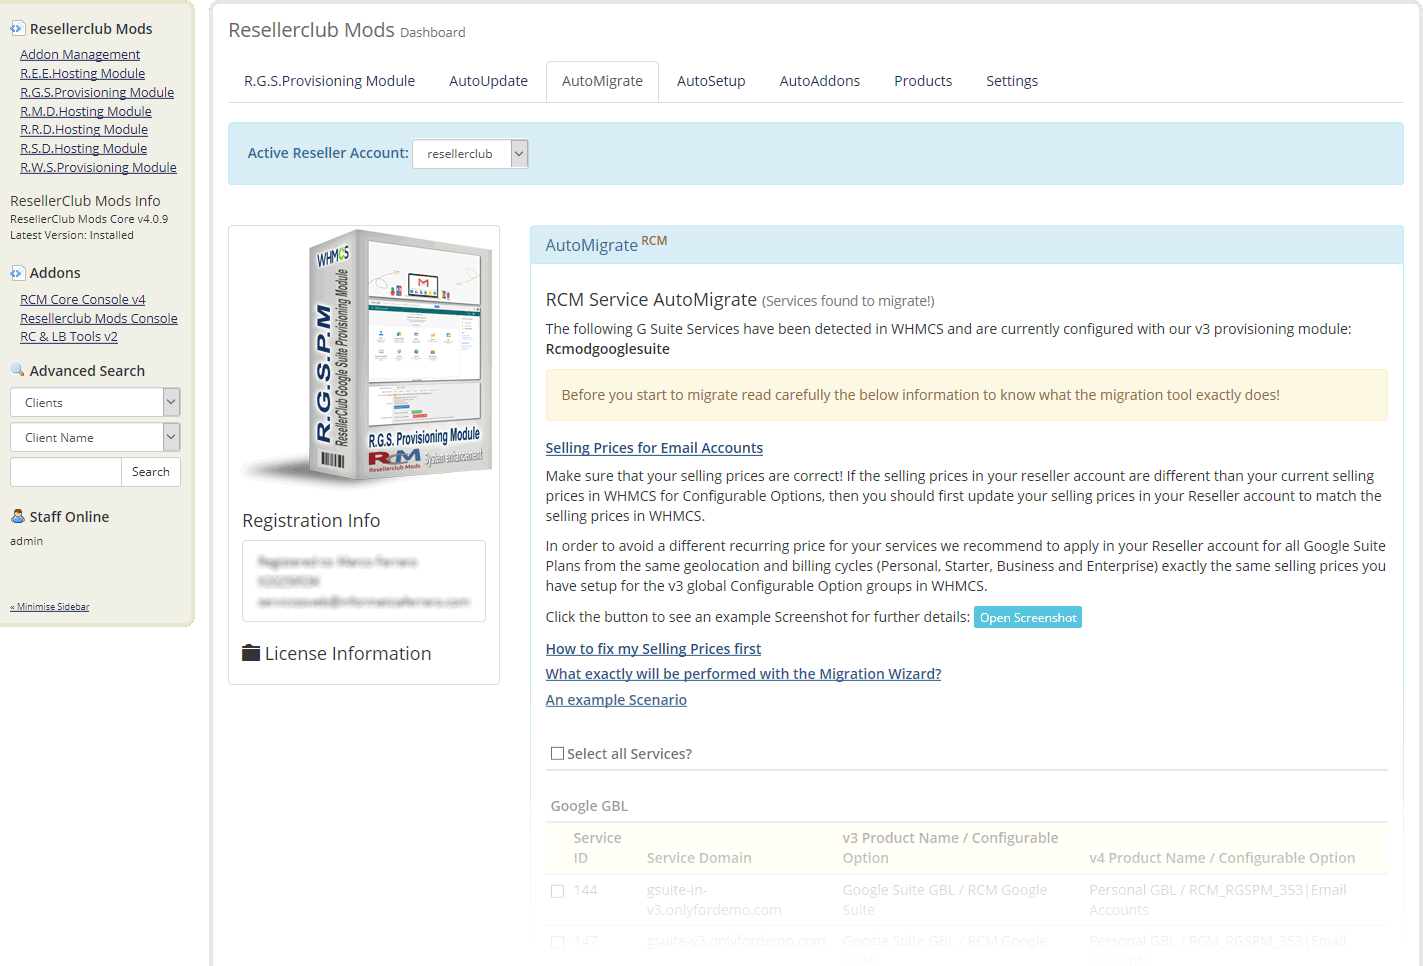Open R.W.S.Provisioning Module link
The height and width of the screenshot is (966, 1423).
click(98, 168)
